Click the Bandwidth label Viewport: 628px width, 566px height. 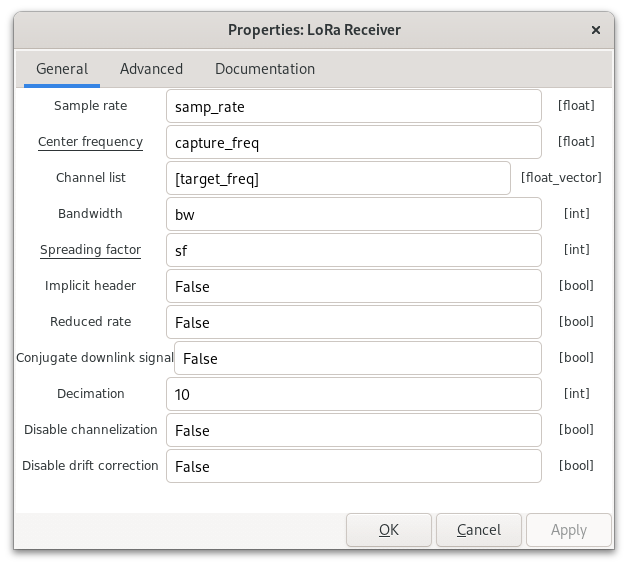pos(90,214)
